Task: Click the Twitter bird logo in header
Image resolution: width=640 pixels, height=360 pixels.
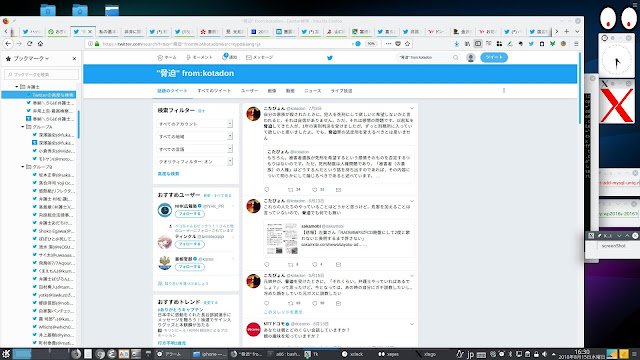Action: point(330,58)
